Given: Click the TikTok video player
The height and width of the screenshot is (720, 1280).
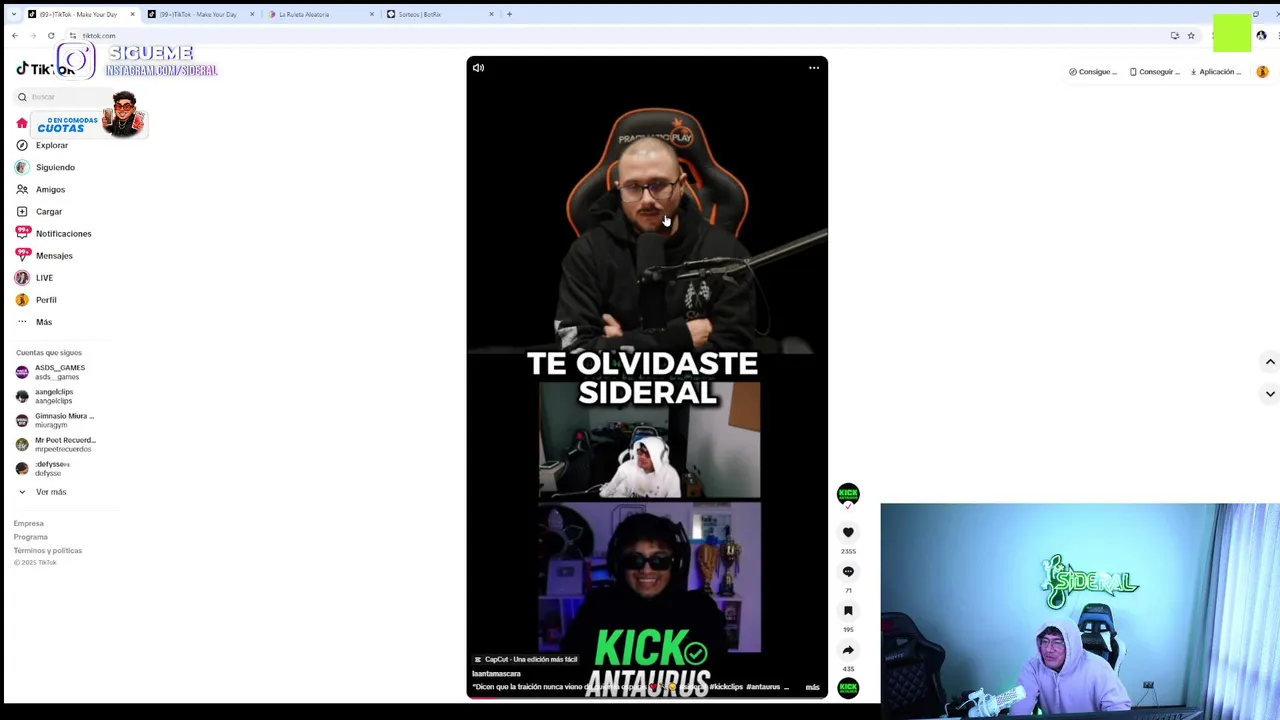Looking at the screenshot, I should point(647,376).
